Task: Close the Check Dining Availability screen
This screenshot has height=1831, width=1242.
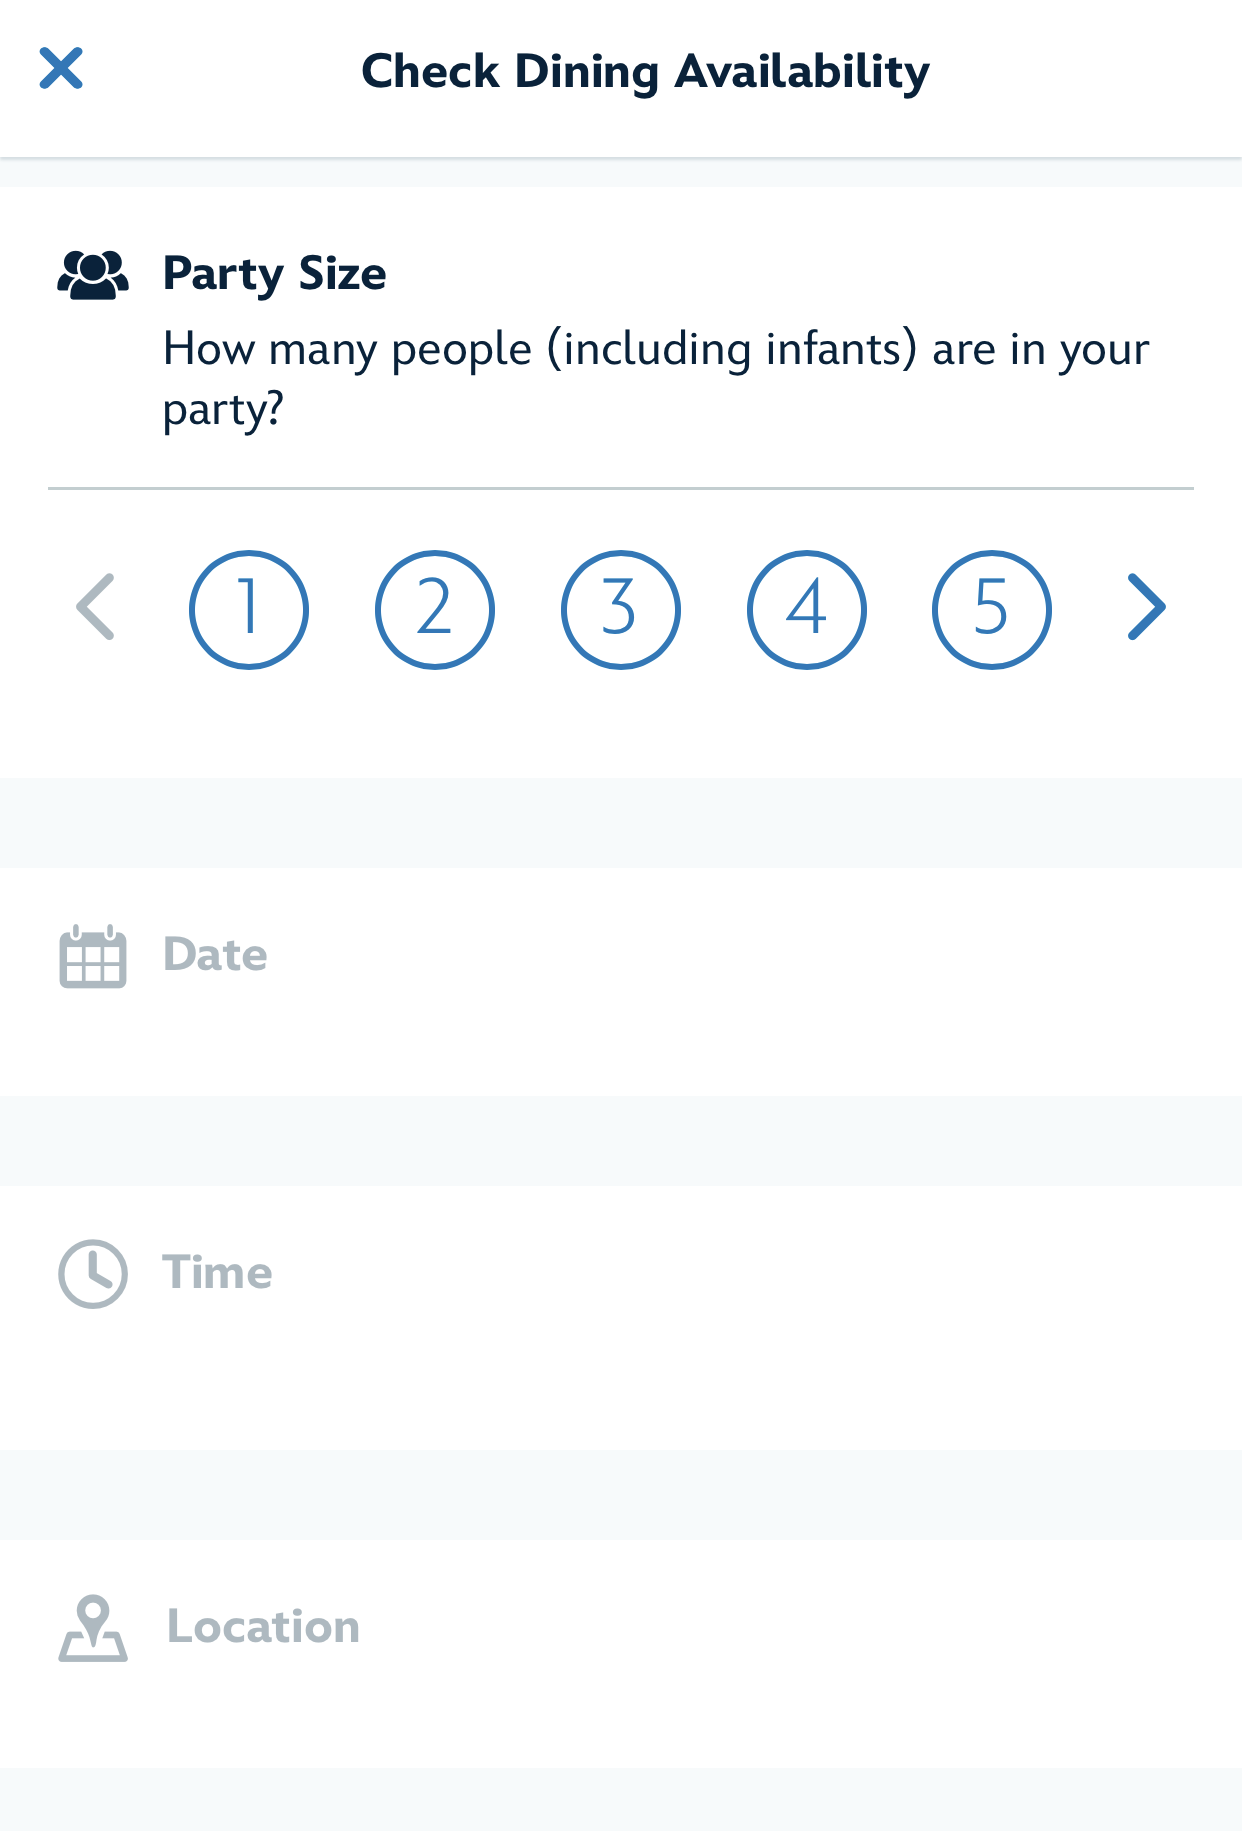Action: [x=61, y=69]
